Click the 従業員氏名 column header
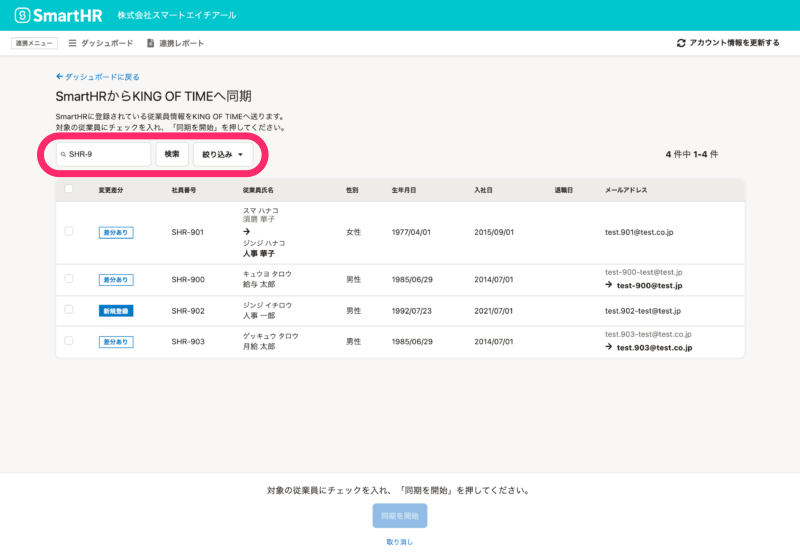Viewport: 800px width, 560px height. [258, 190]
